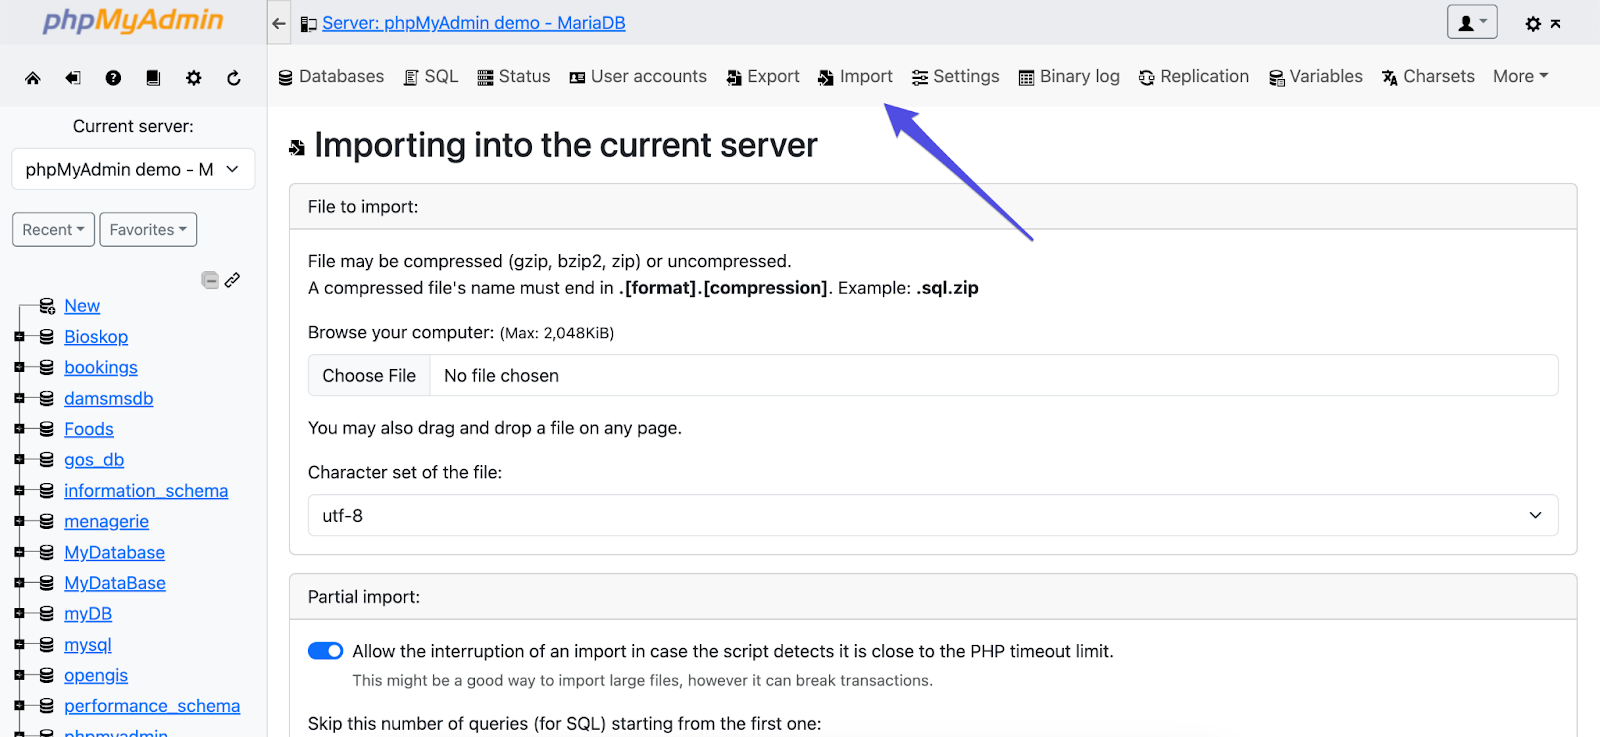Click the information_schema database icon
Screen dimensions: 1600x737
[46, 491]
